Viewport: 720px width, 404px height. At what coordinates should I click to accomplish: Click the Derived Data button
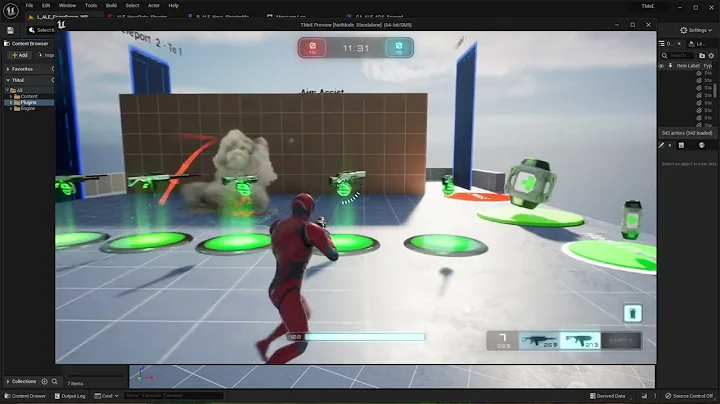pos(608,396)
